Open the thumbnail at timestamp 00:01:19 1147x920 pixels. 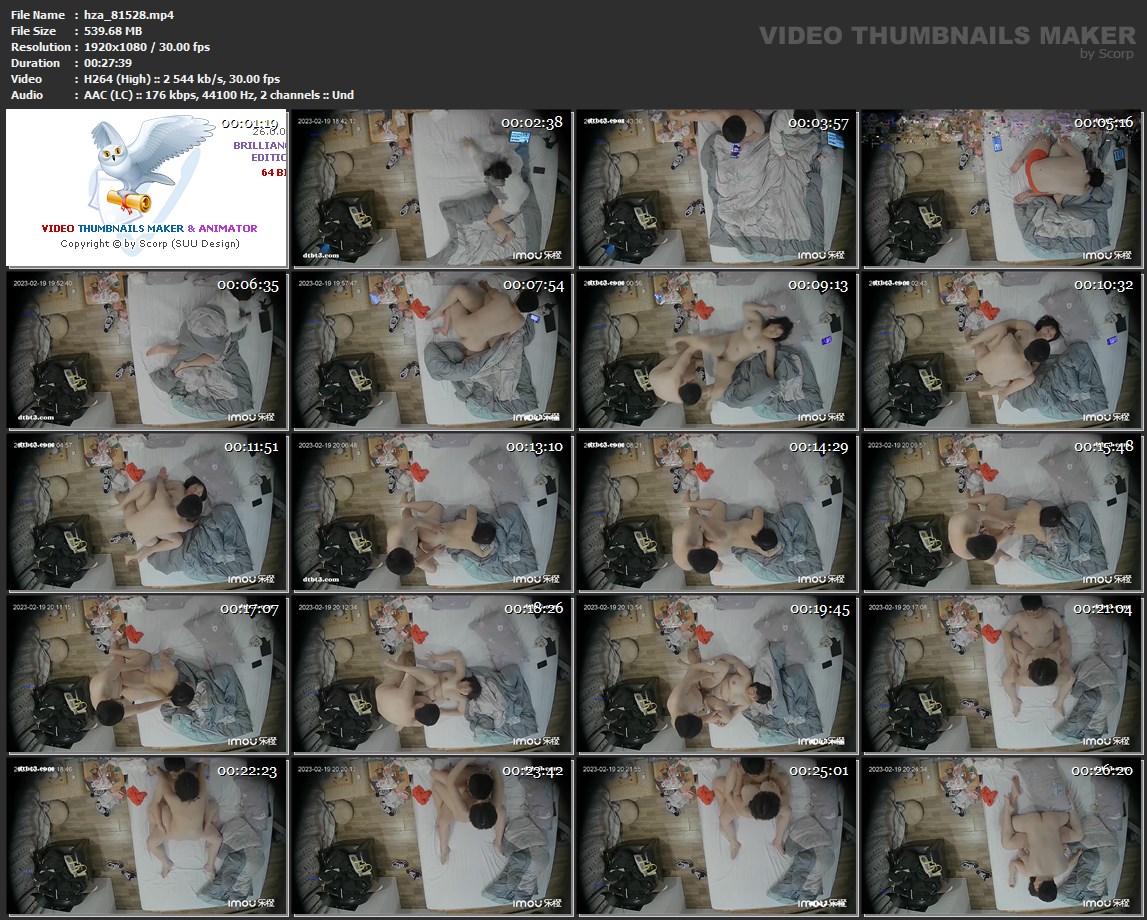[146, 188]
